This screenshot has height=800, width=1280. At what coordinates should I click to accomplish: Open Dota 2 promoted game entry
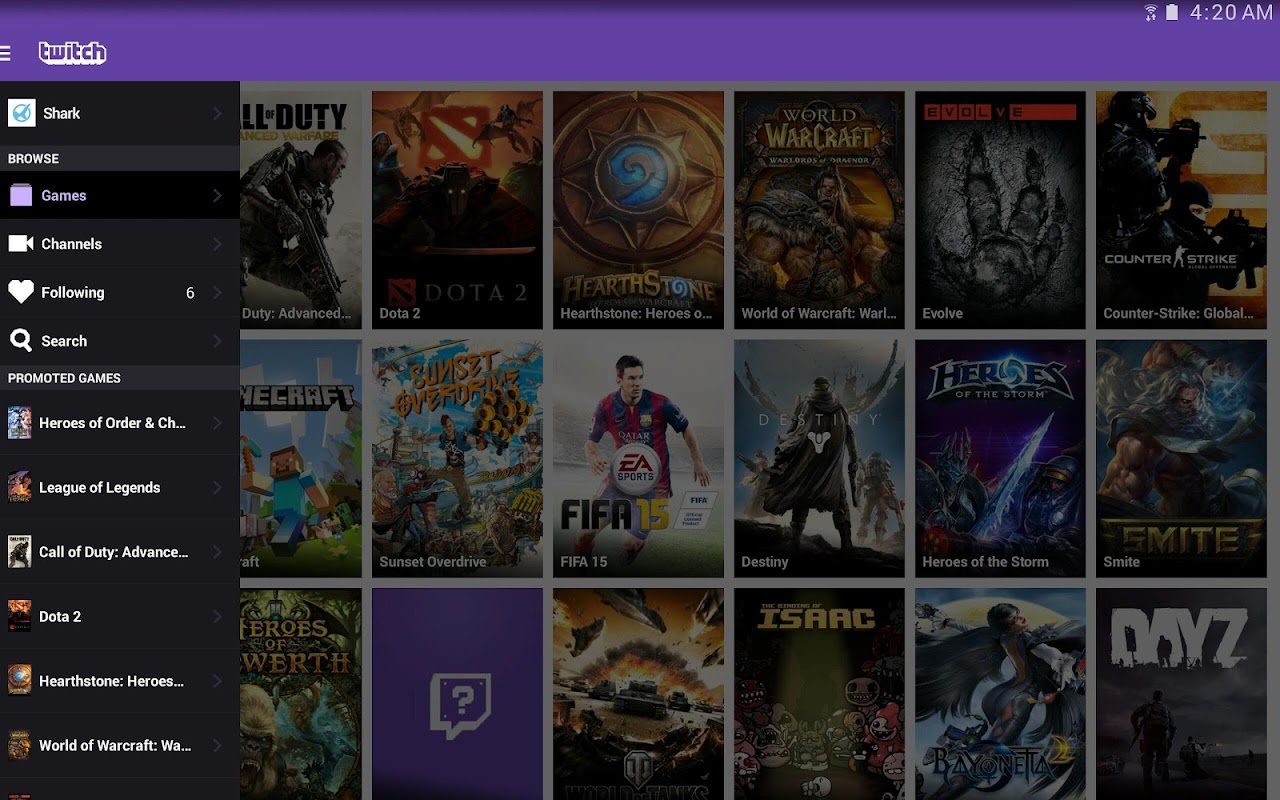[x=120, y=616]
